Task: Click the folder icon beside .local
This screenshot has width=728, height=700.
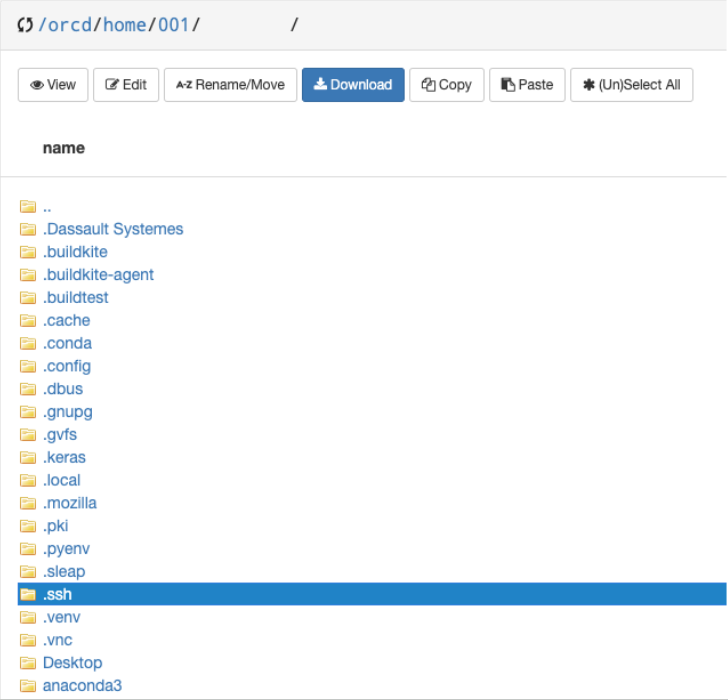Action: (28, 480)
